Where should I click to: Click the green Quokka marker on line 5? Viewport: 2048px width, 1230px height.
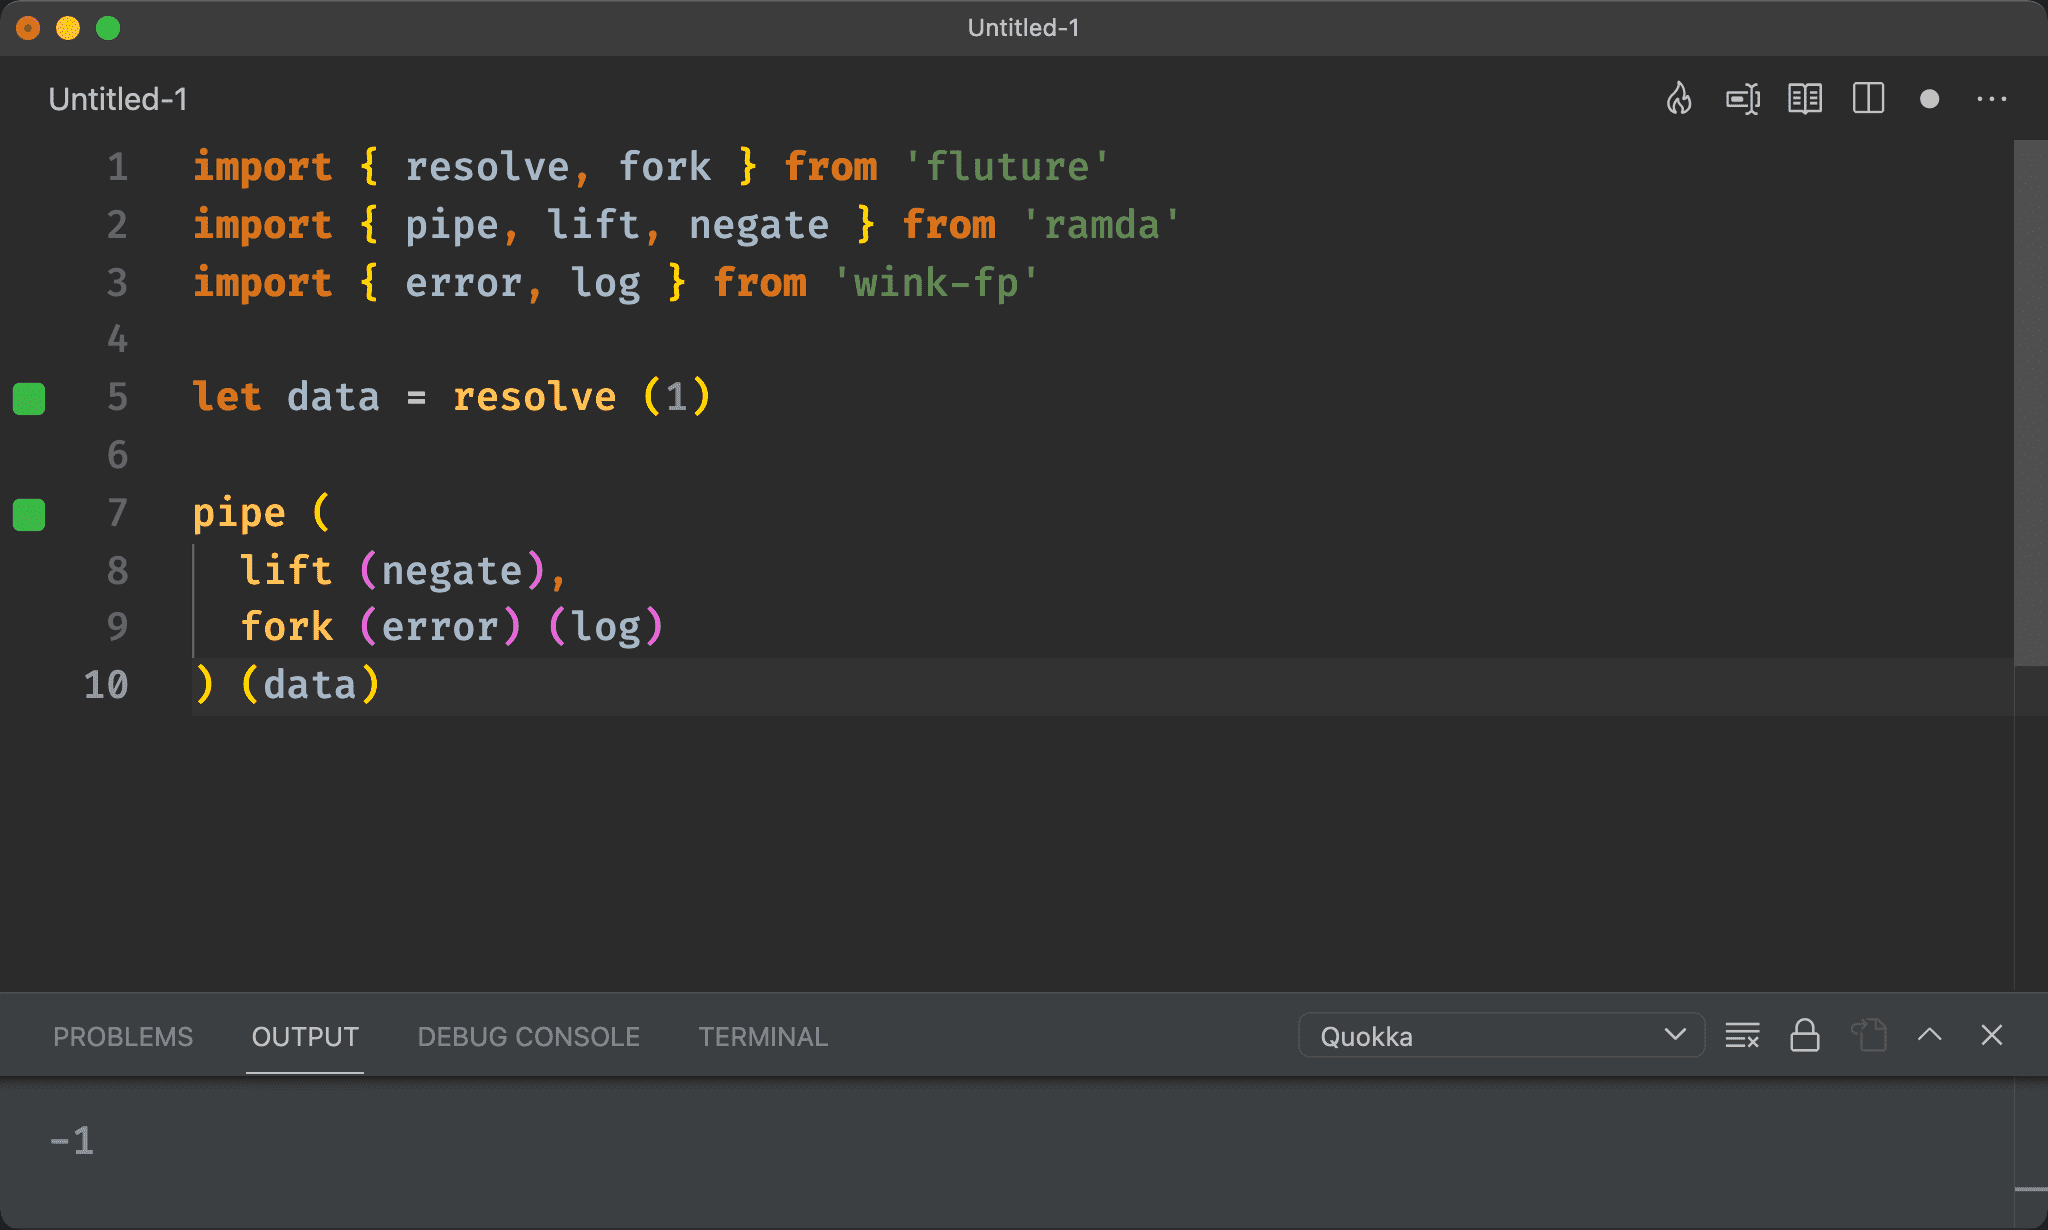click(x=29, y=398)
